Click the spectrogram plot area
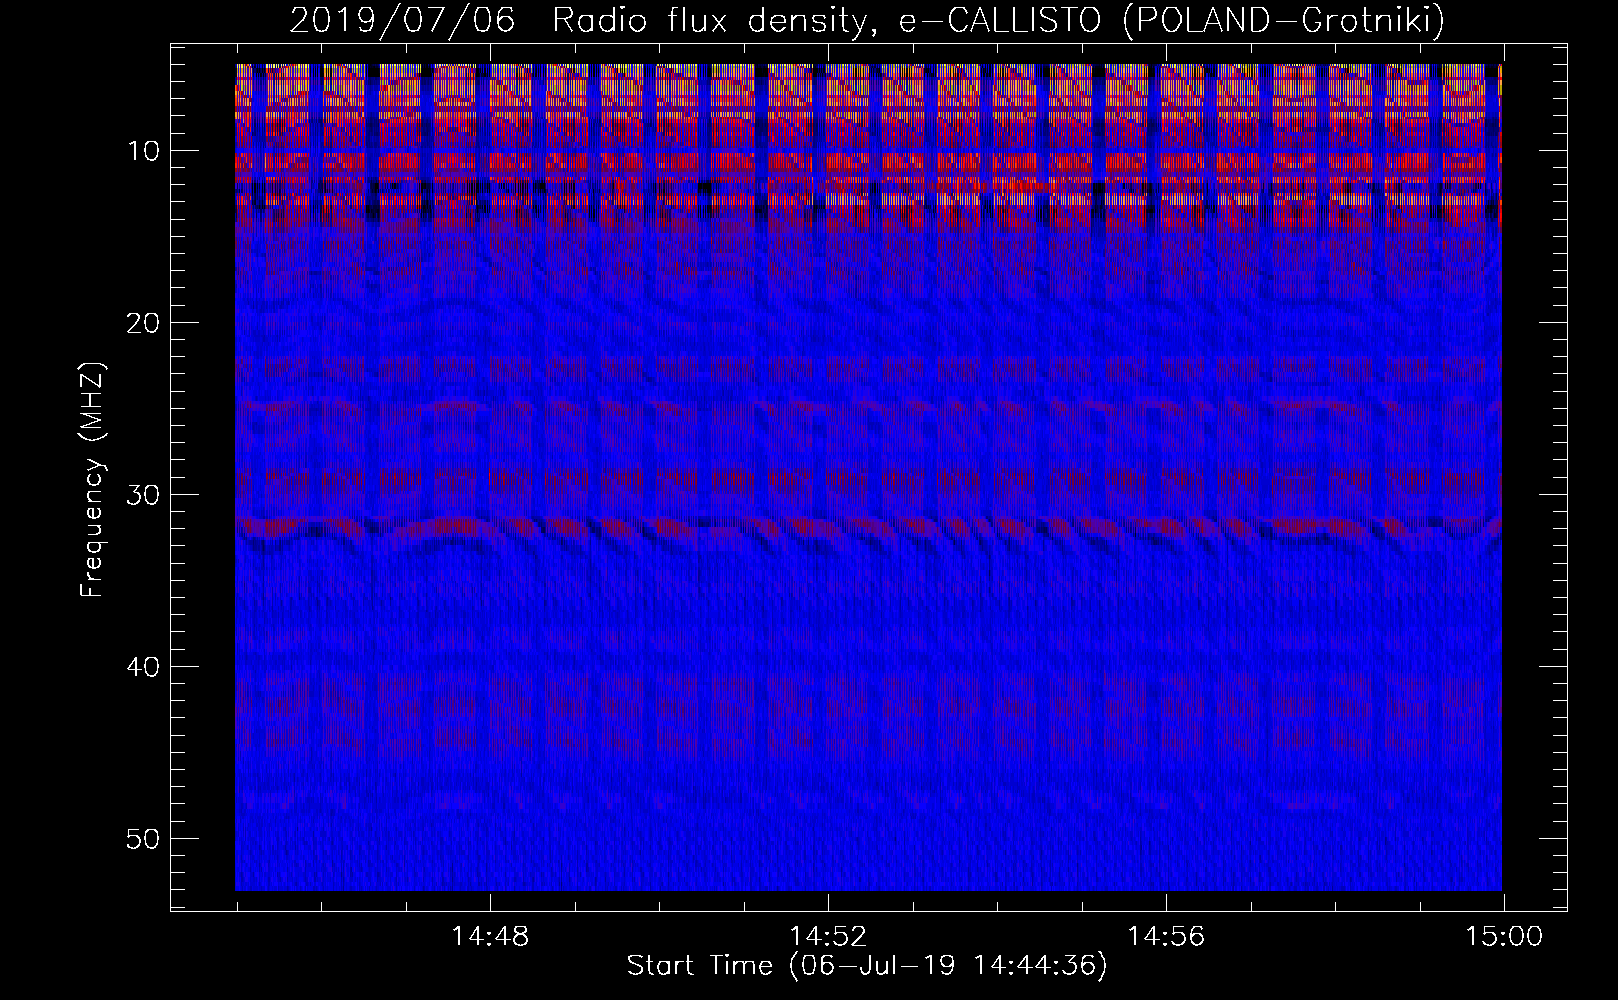The width and height of the screenshot is (1618, 1000). (868, 477)
